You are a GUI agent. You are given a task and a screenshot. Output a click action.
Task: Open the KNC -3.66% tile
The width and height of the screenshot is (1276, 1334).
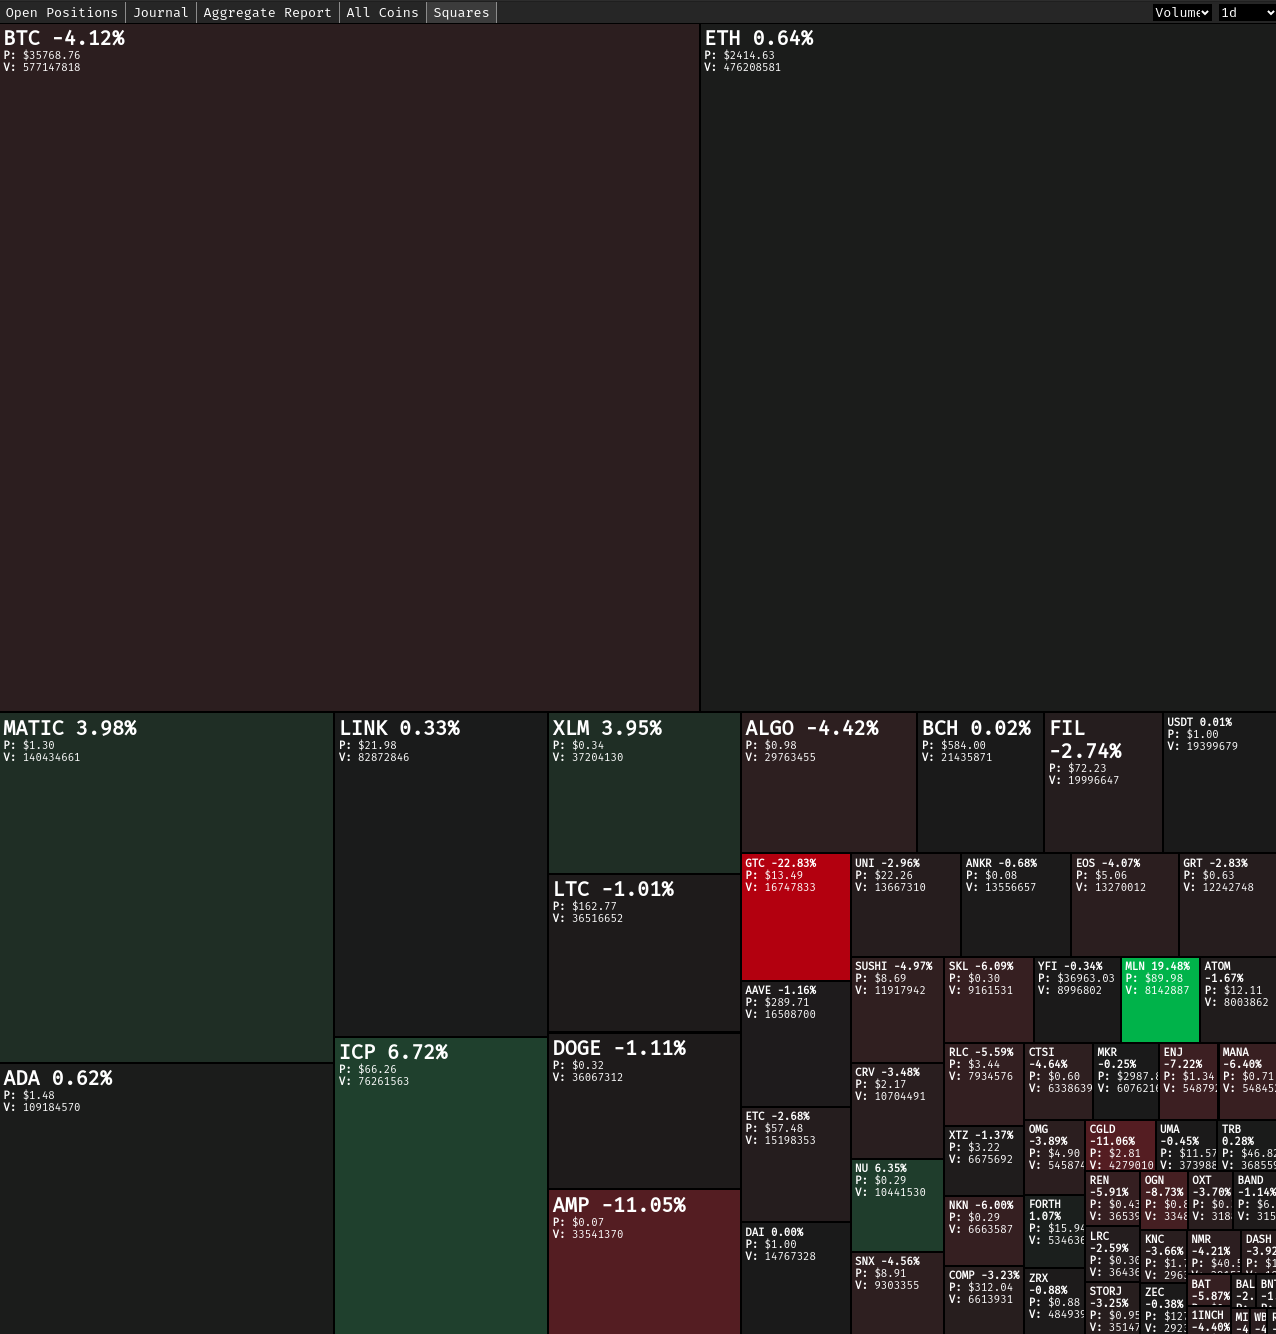[1164, 1257]
